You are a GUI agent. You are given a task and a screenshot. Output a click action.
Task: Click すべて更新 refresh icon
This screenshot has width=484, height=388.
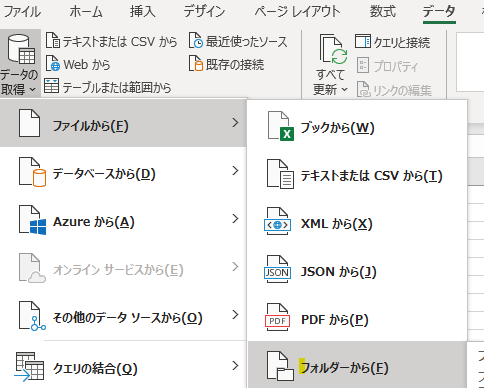(334, 49)
